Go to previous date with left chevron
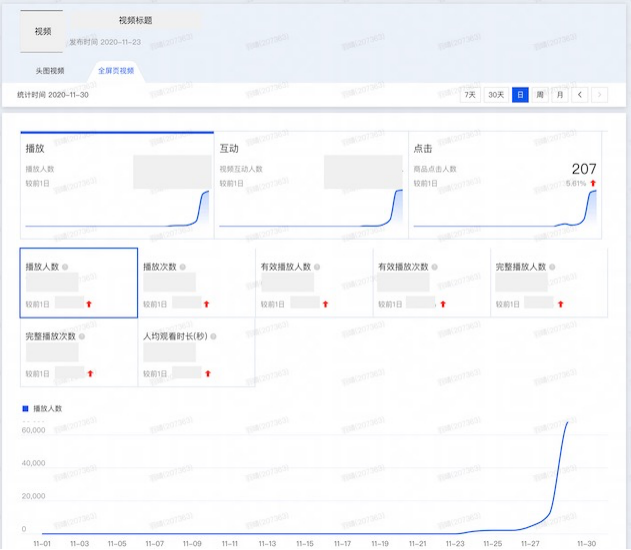The width and height of the screenshot is (631, 550). [580, 95]
